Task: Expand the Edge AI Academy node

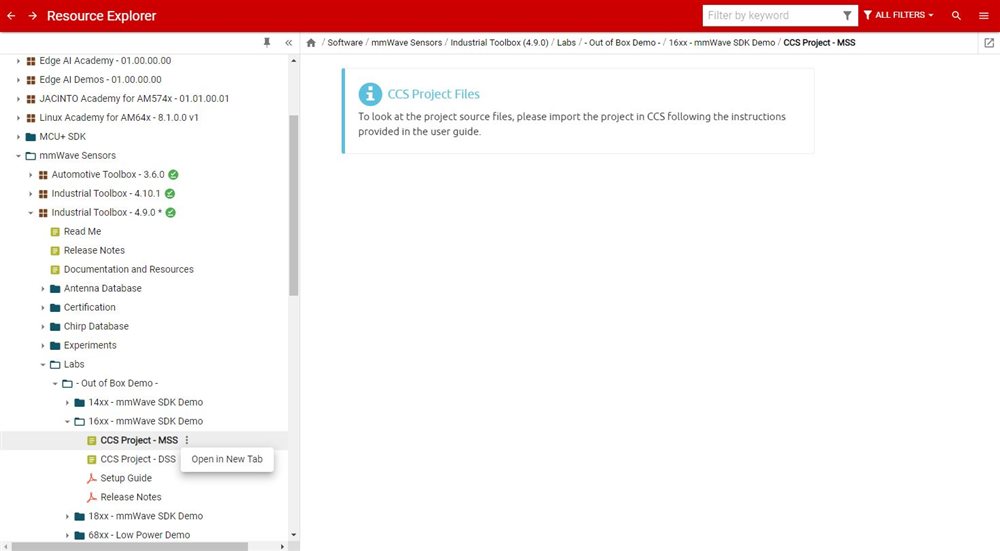Action: 18,61
